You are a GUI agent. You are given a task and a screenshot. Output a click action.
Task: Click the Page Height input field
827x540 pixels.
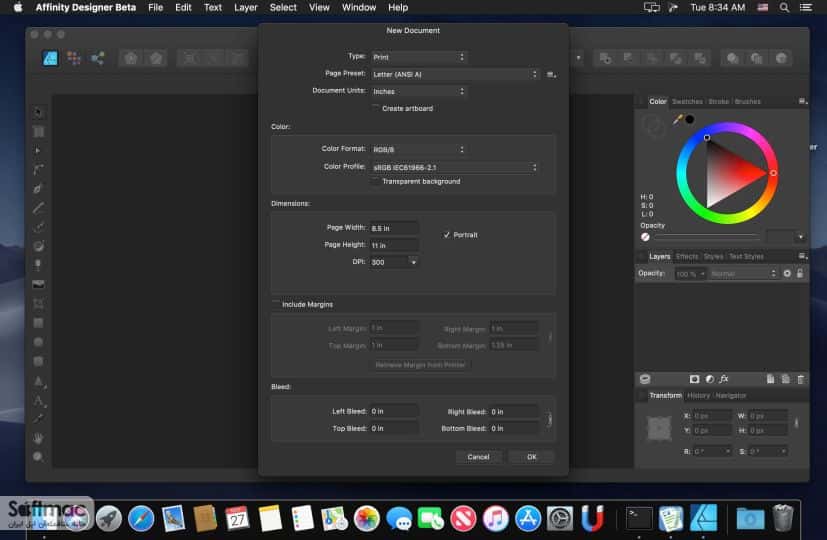pos(394,245)
